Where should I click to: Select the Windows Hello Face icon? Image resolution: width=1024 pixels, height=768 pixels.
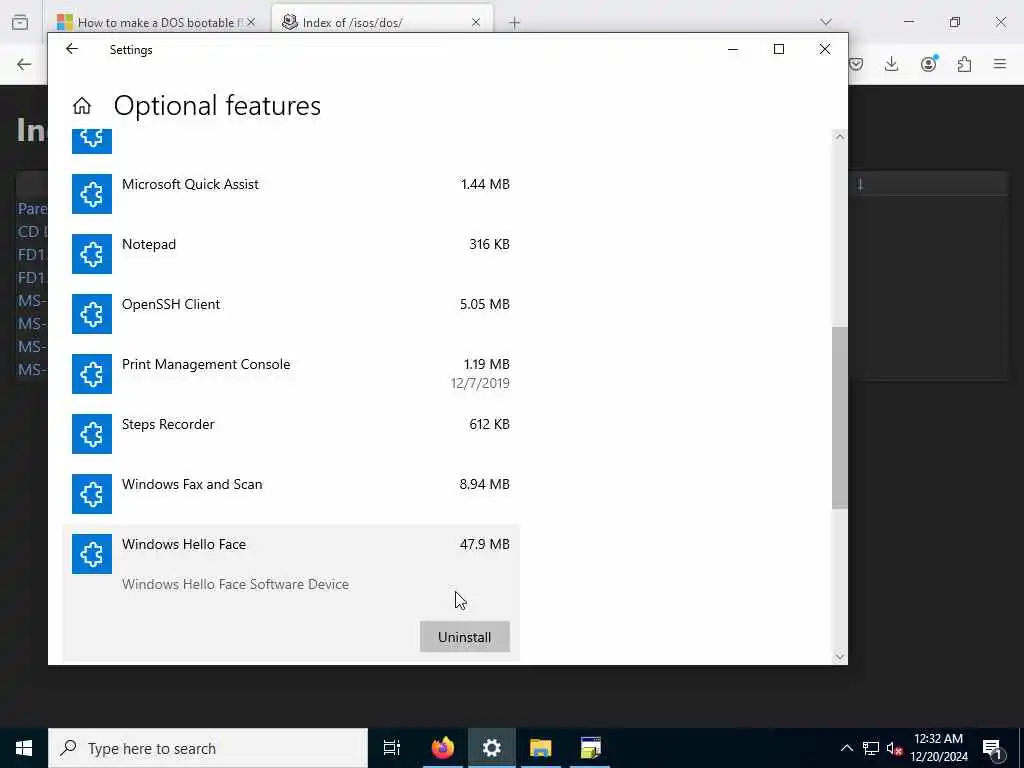coord(91,554)
